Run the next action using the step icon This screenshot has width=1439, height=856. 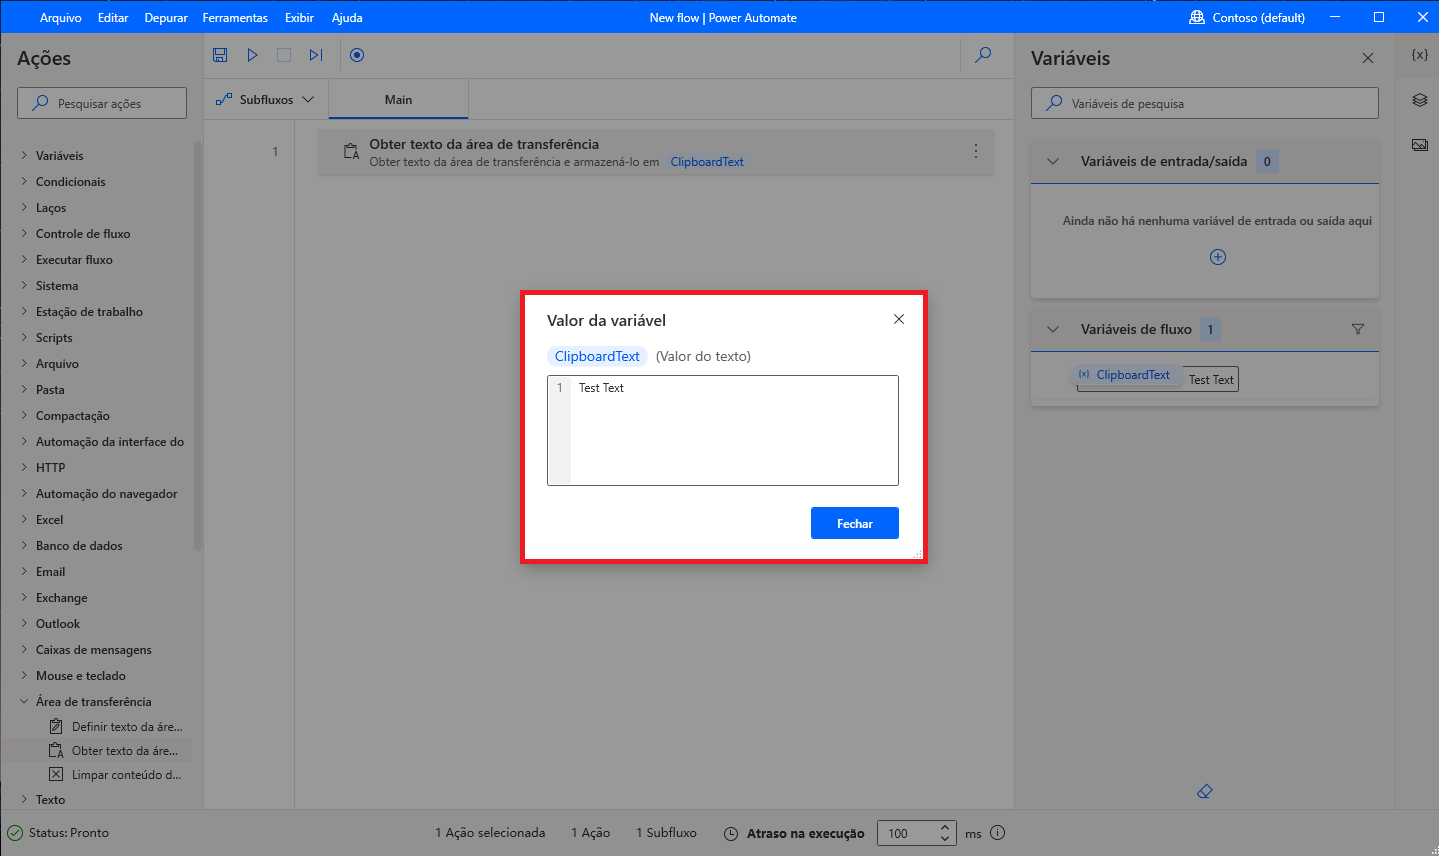coord(316,55)
